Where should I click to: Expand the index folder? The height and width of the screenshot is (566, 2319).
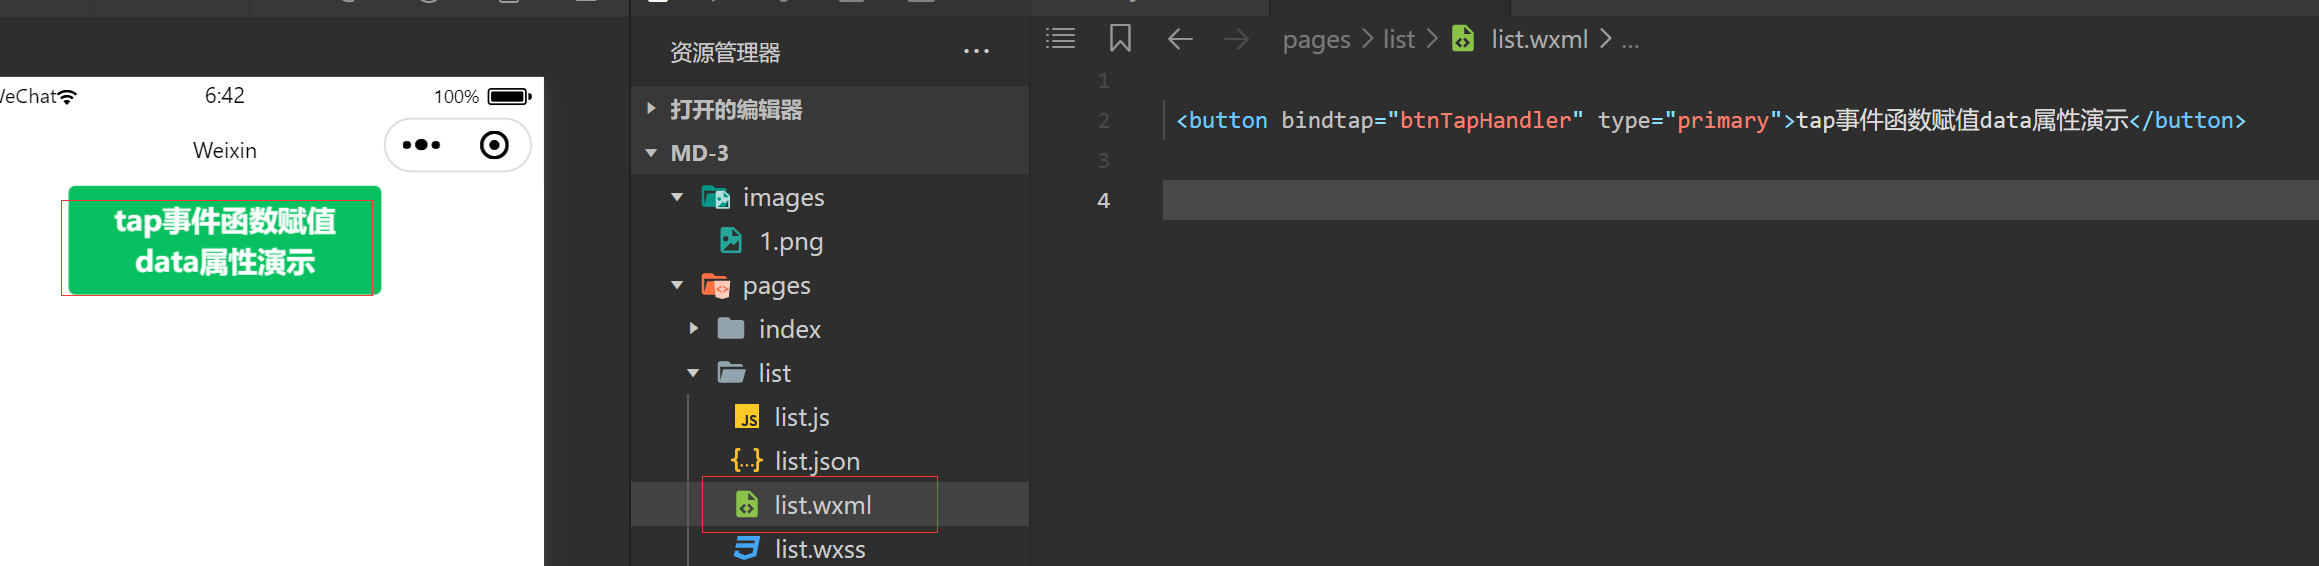click(x=694, y=329)
